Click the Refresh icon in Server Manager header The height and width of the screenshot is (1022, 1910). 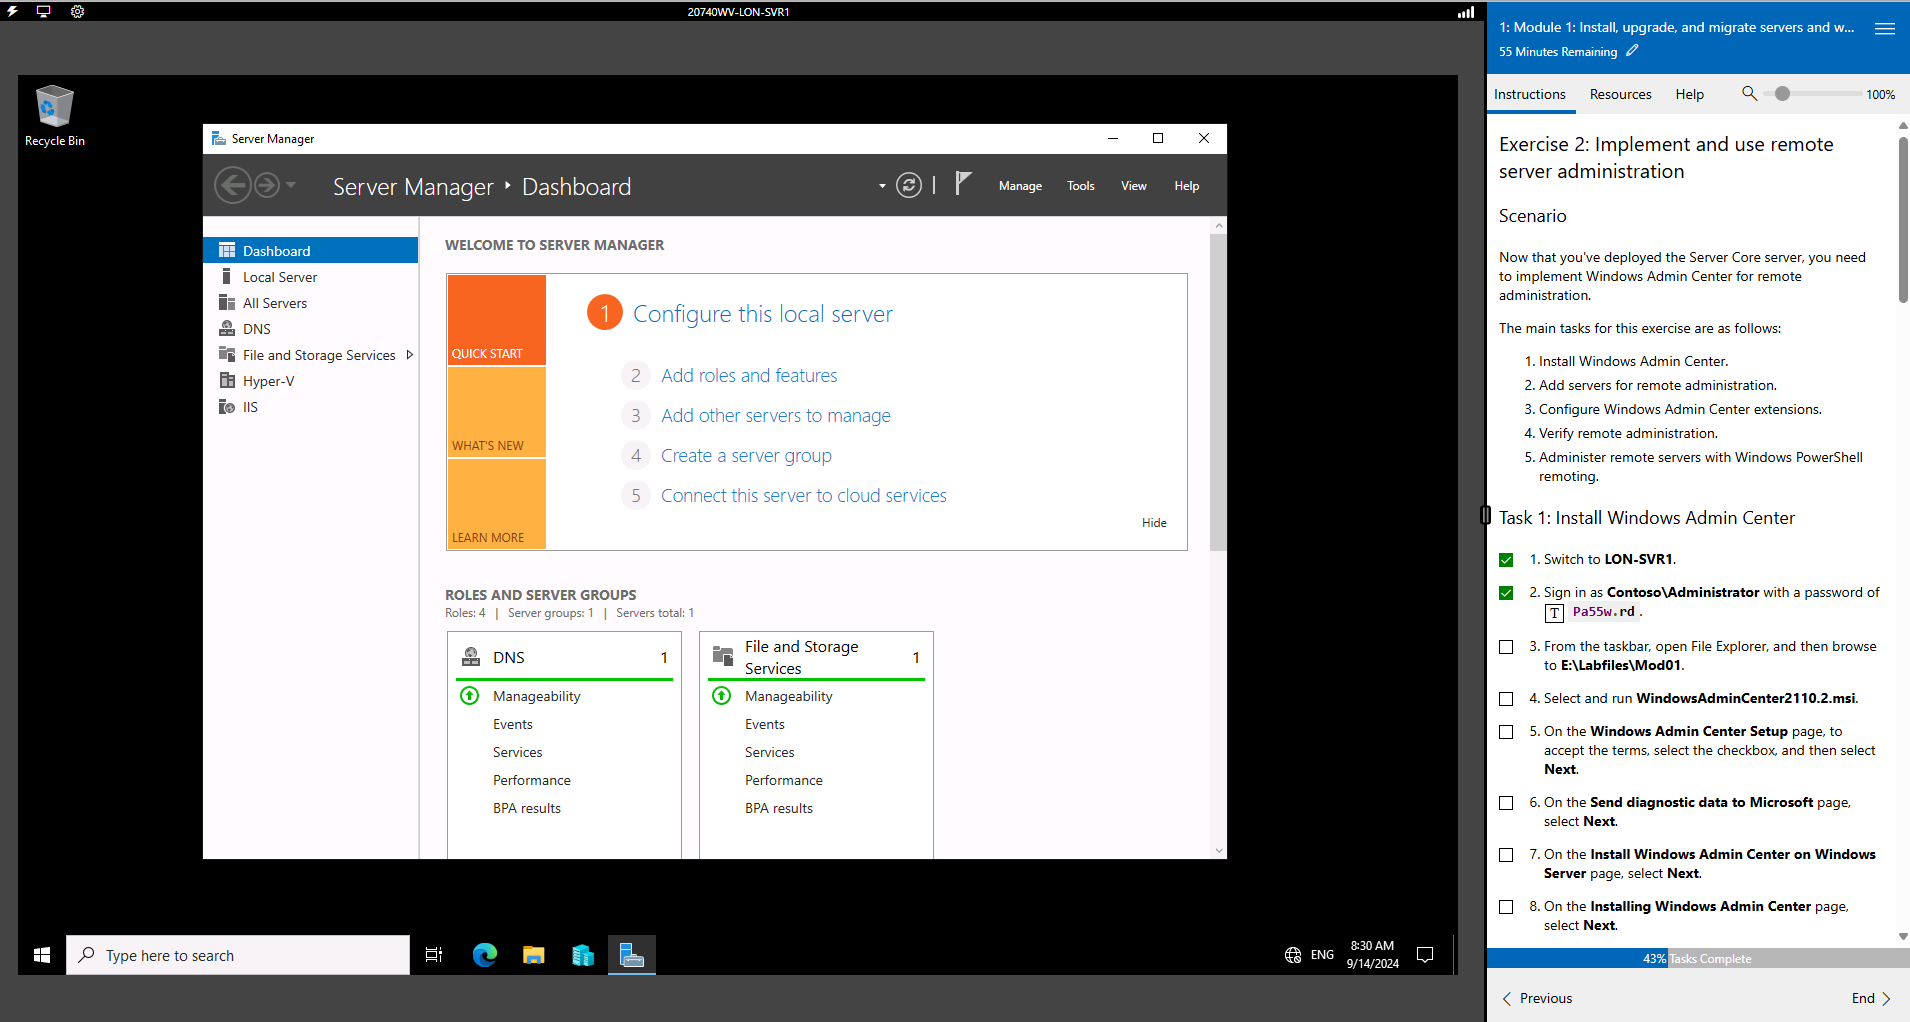coord(909,185)
